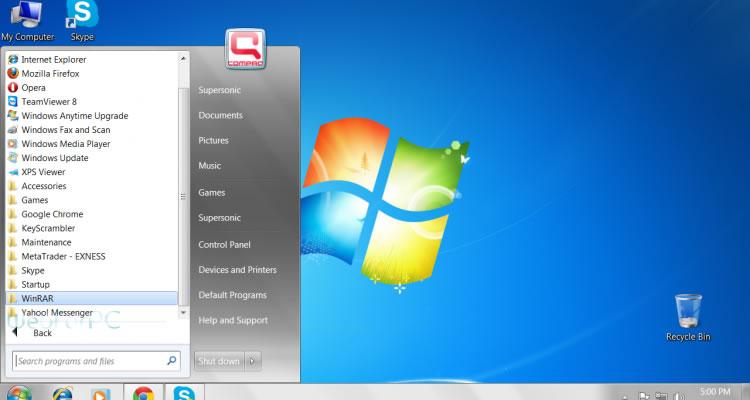
Task: Select the Recycle Bin desktop icon
Action: [688, 317]
